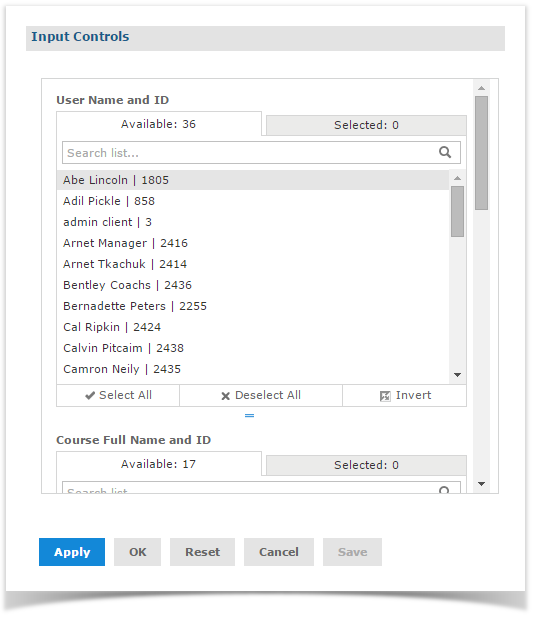539x620 pixels.
Task: Open the Available: 17 courses tab
Action: pyautogui.click(x=159, y=464)
